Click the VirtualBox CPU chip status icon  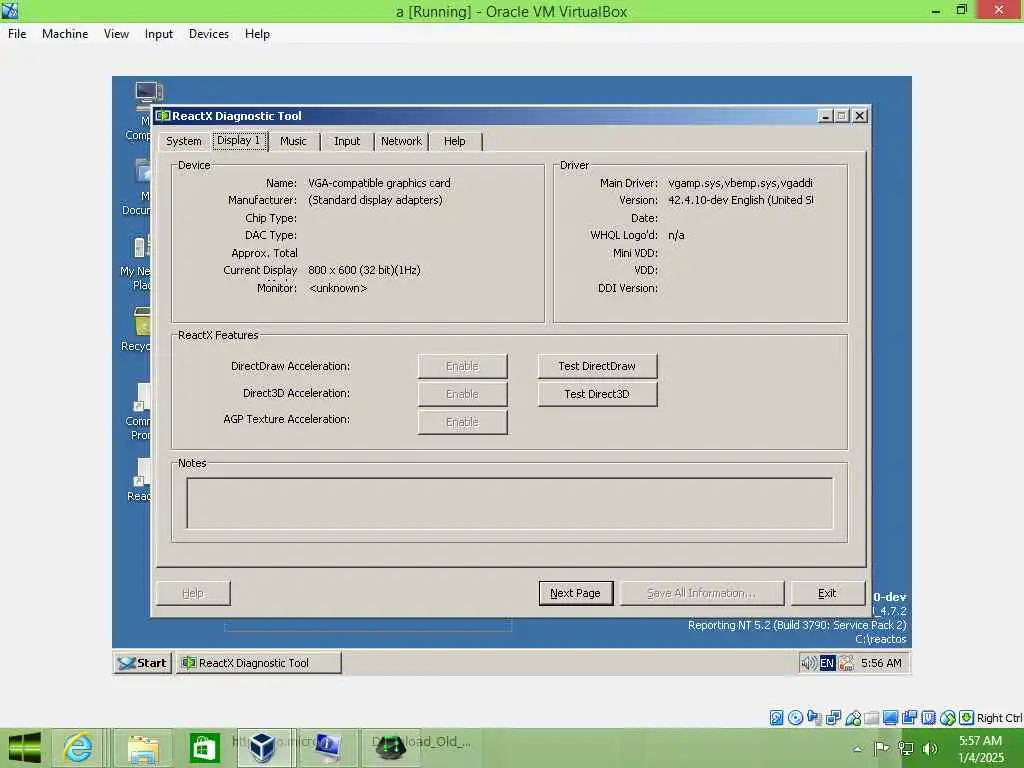pyautogui.click(x=929, y=718)
